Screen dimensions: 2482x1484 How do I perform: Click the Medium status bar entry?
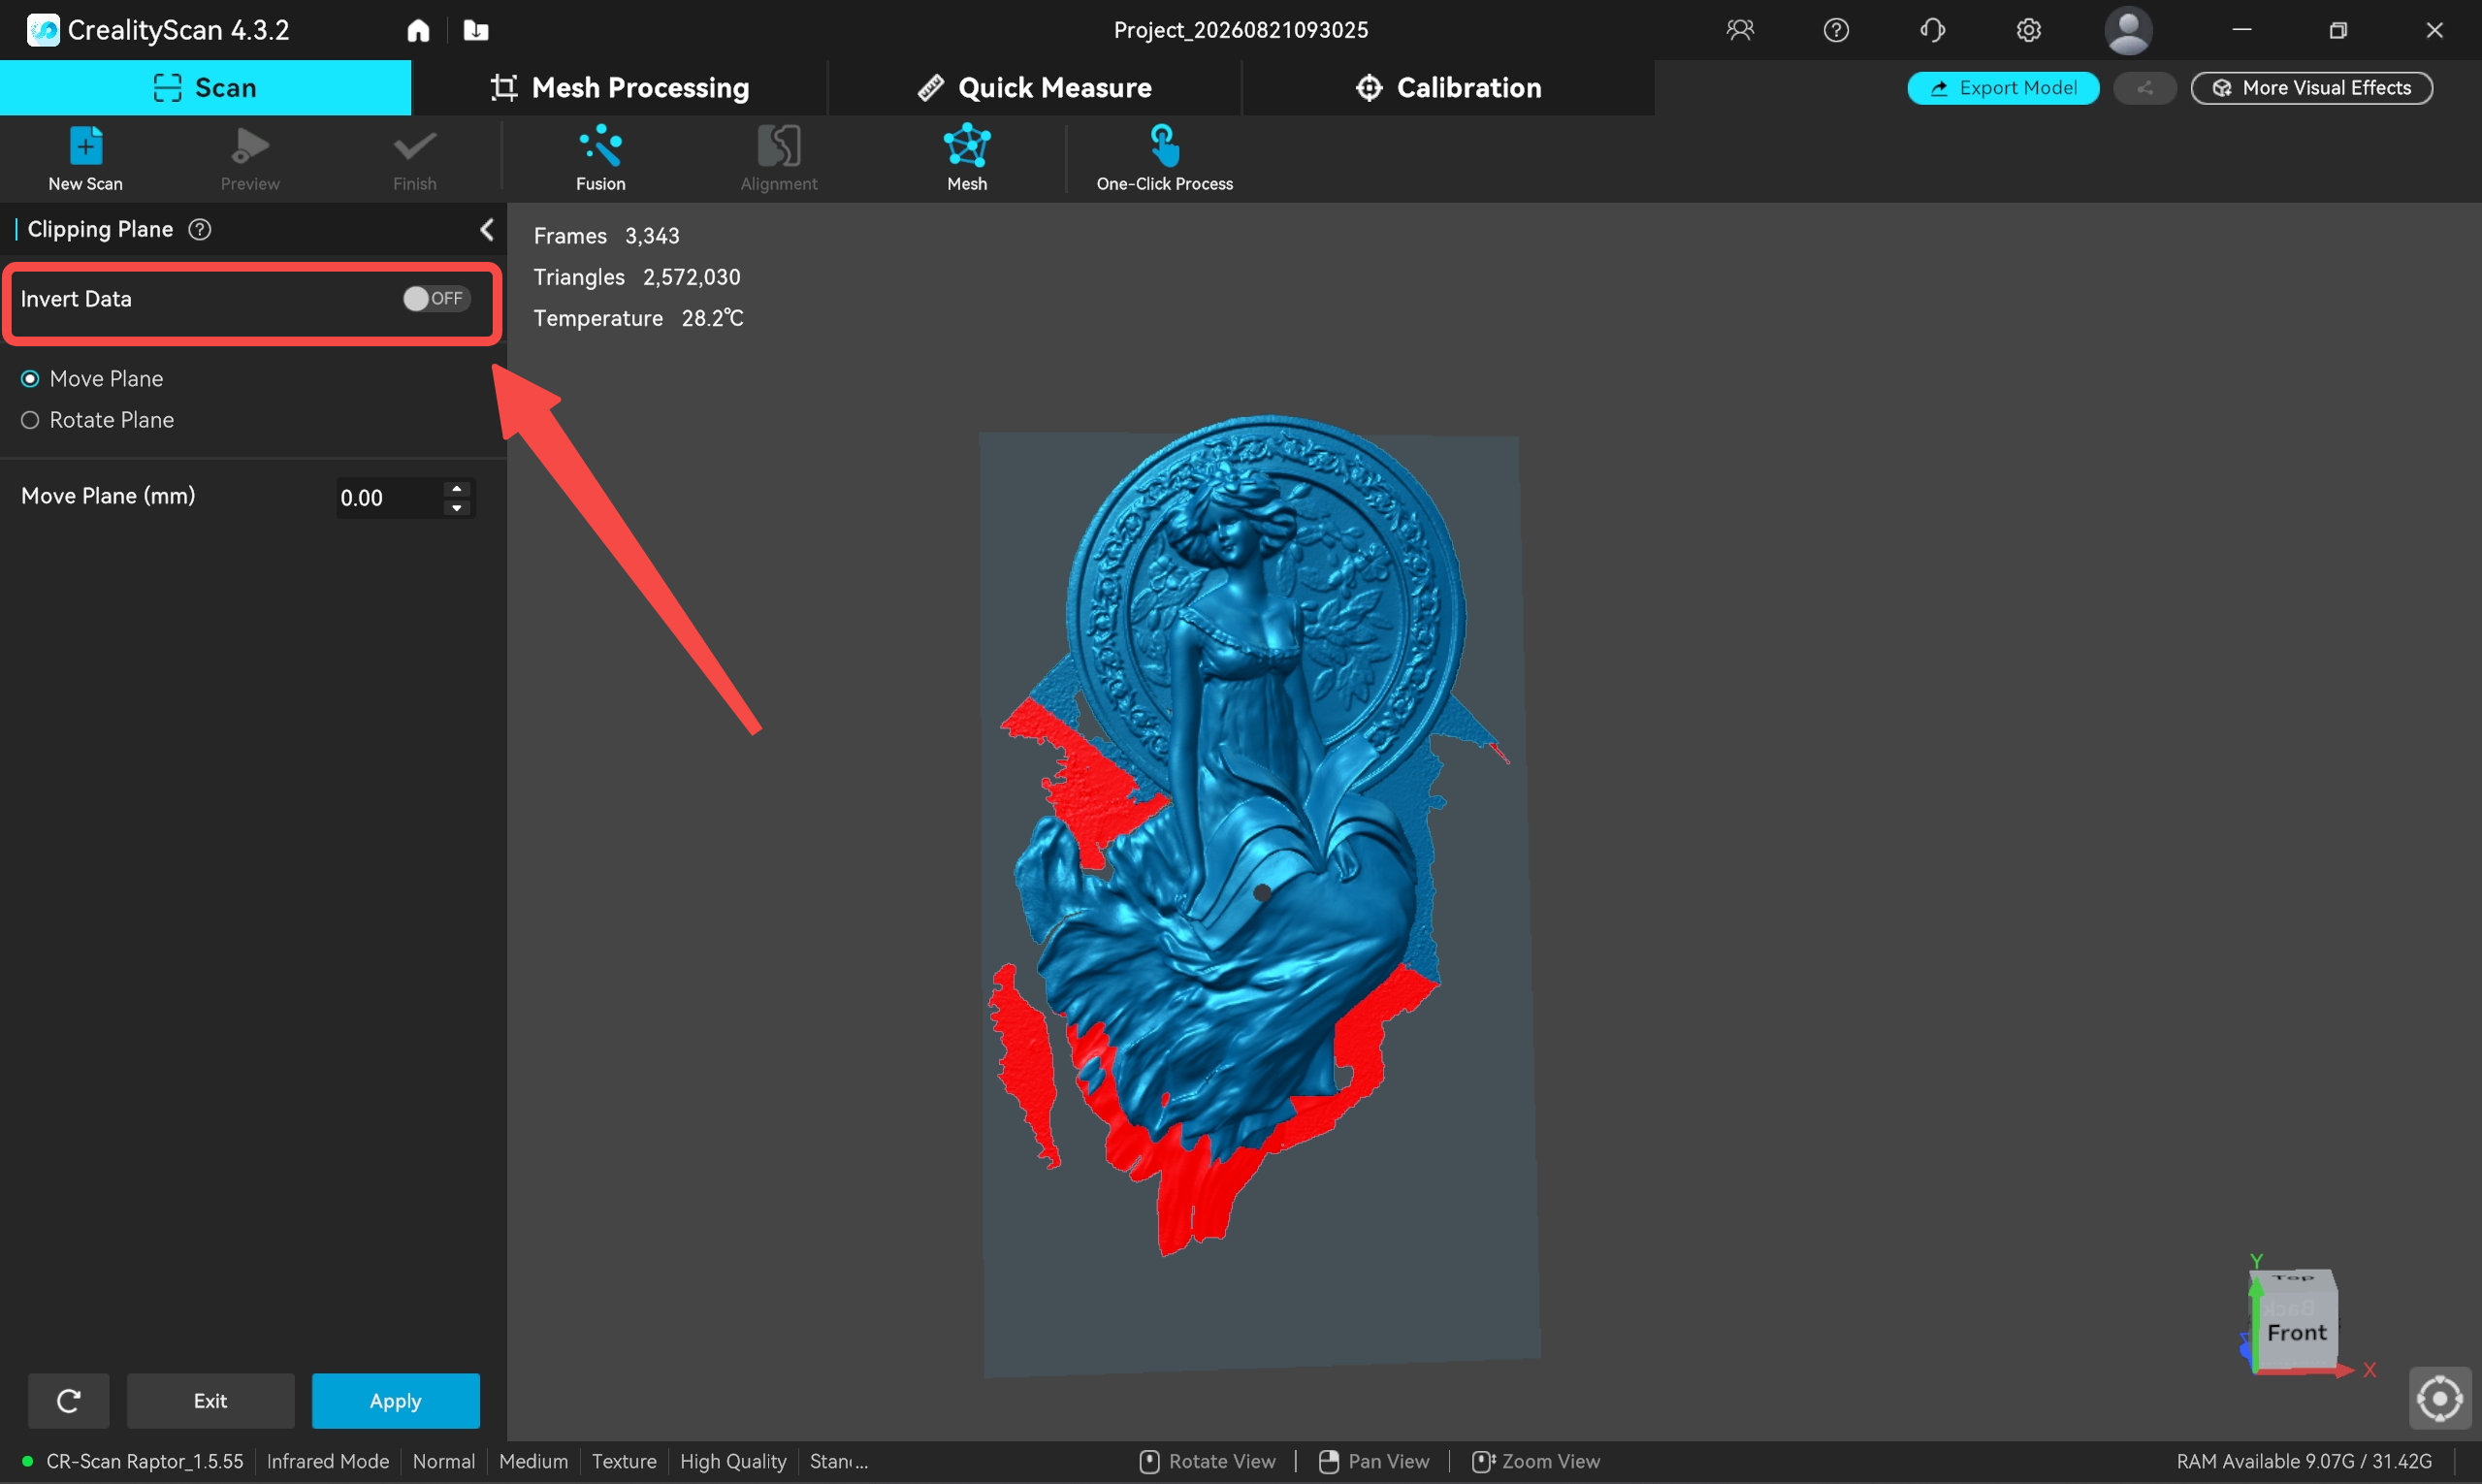click(x=533, y=1461)
